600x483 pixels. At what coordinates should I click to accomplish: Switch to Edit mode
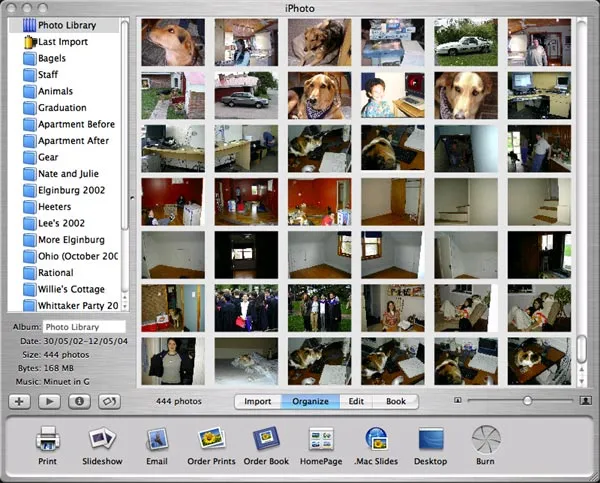tap(356, 401)
